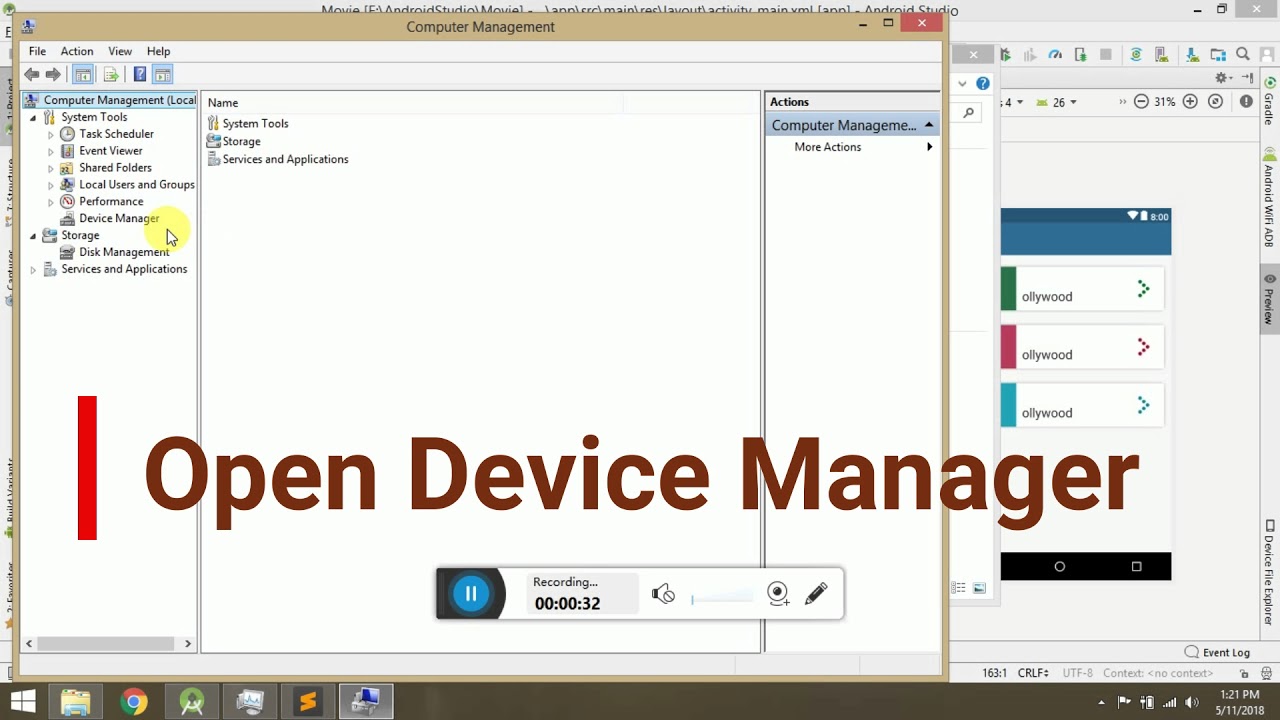Click the recorder webcam icon
The width and height of the screenshot is (1280, 720).
(778, 594)
